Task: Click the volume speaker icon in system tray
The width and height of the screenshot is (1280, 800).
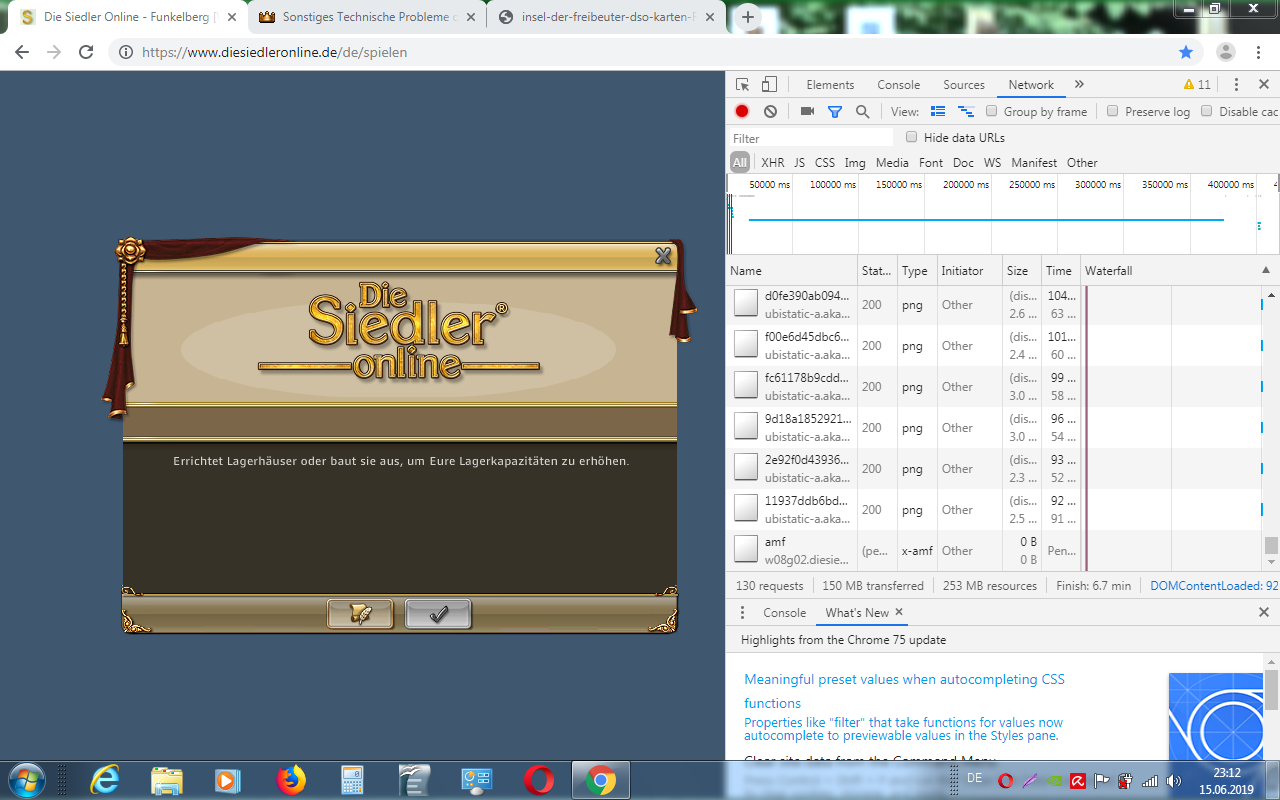Action: 1173,780
